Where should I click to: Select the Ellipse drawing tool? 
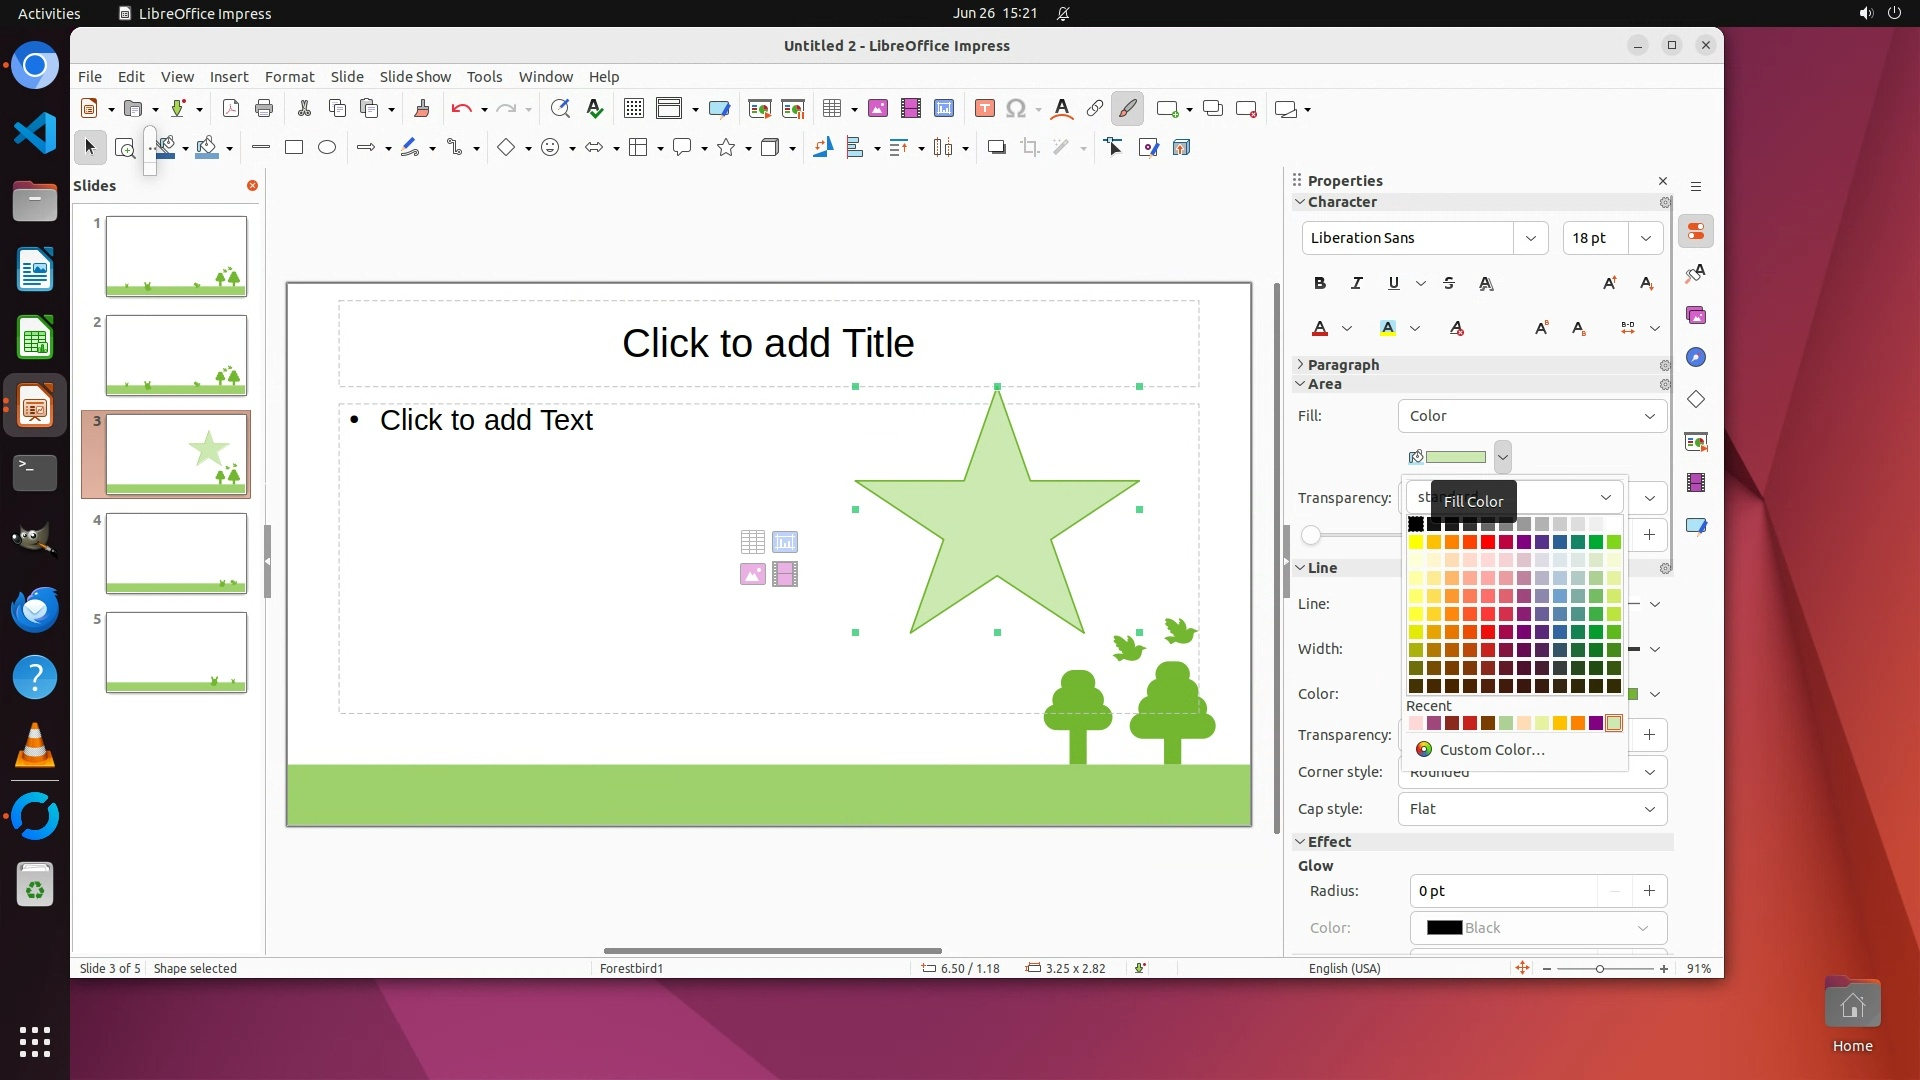point(327,148)
